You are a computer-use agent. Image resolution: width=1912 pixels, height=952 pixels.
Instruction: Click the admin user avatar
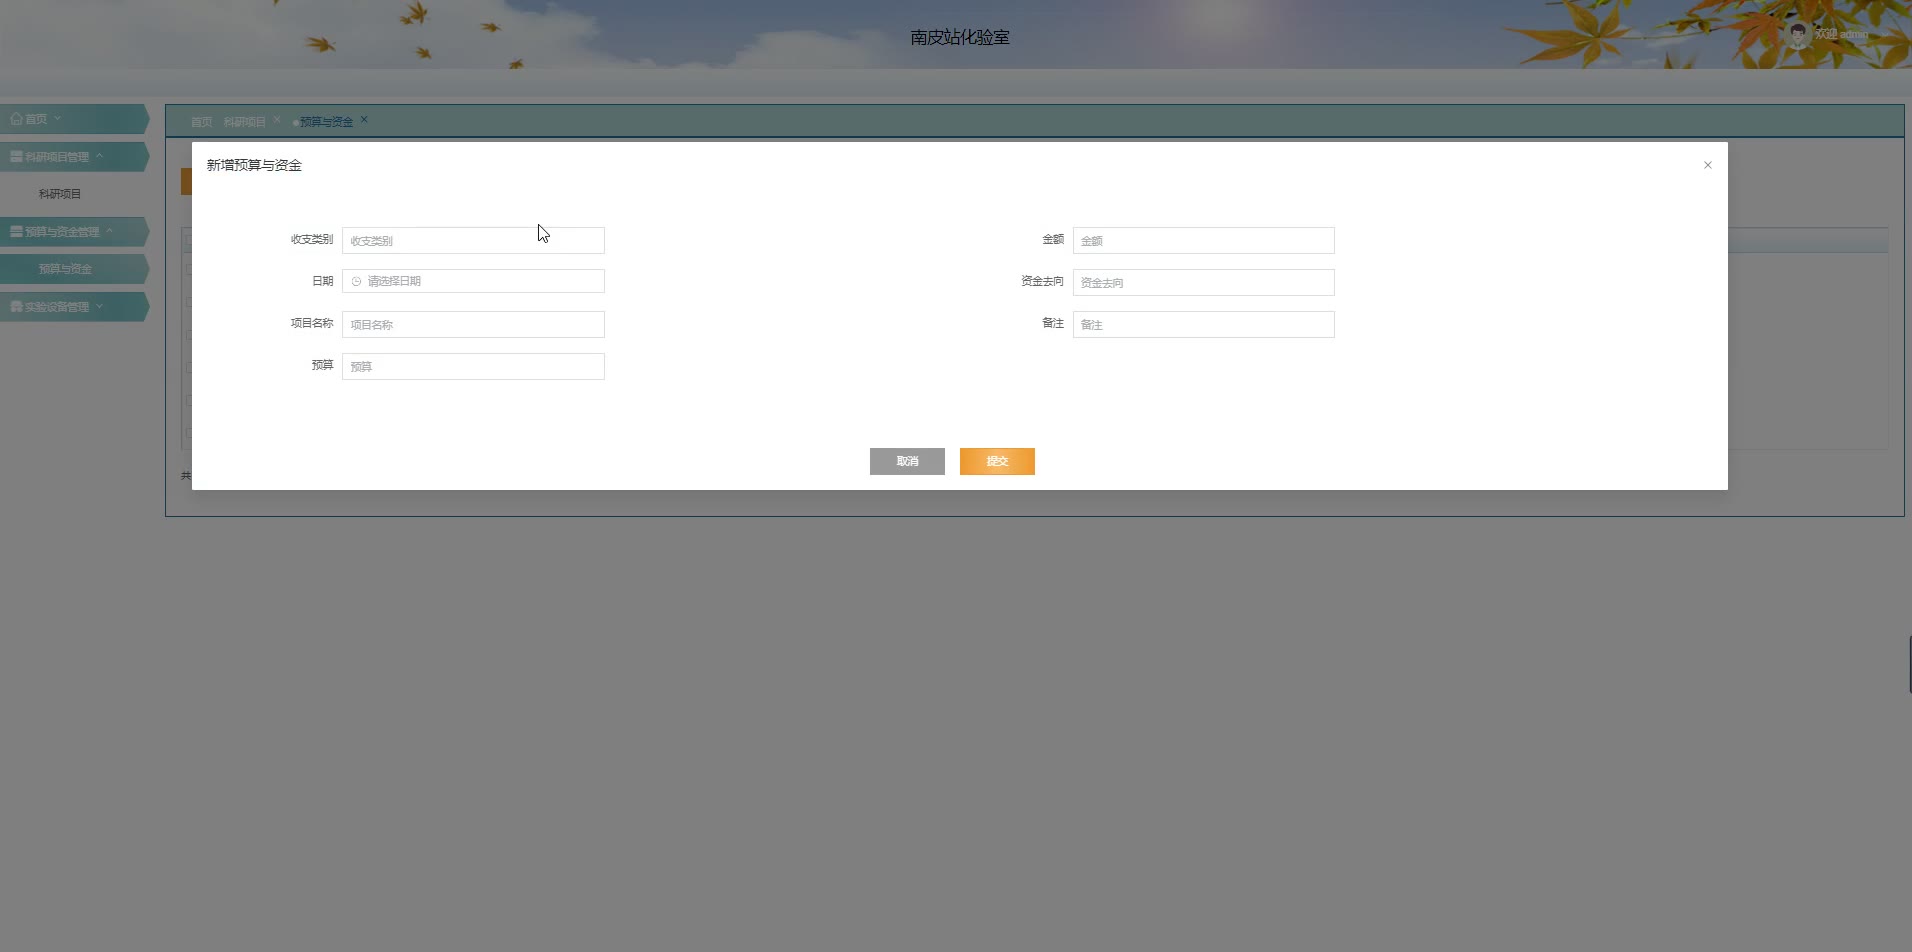1798,35
